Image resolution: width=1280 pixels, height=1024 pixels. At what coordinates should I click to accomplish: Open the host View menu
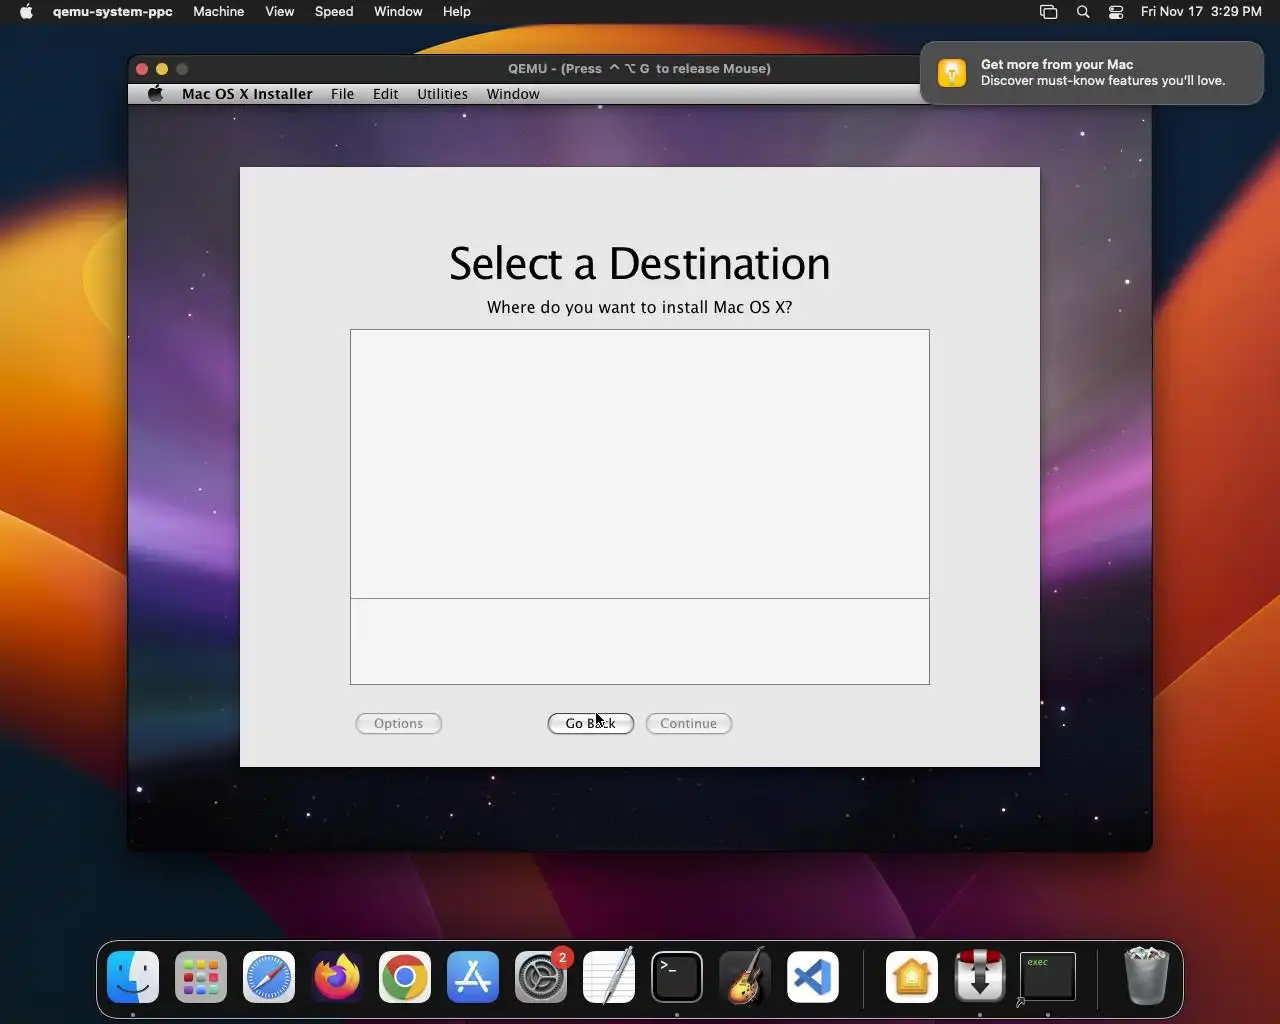pos(280,12)
